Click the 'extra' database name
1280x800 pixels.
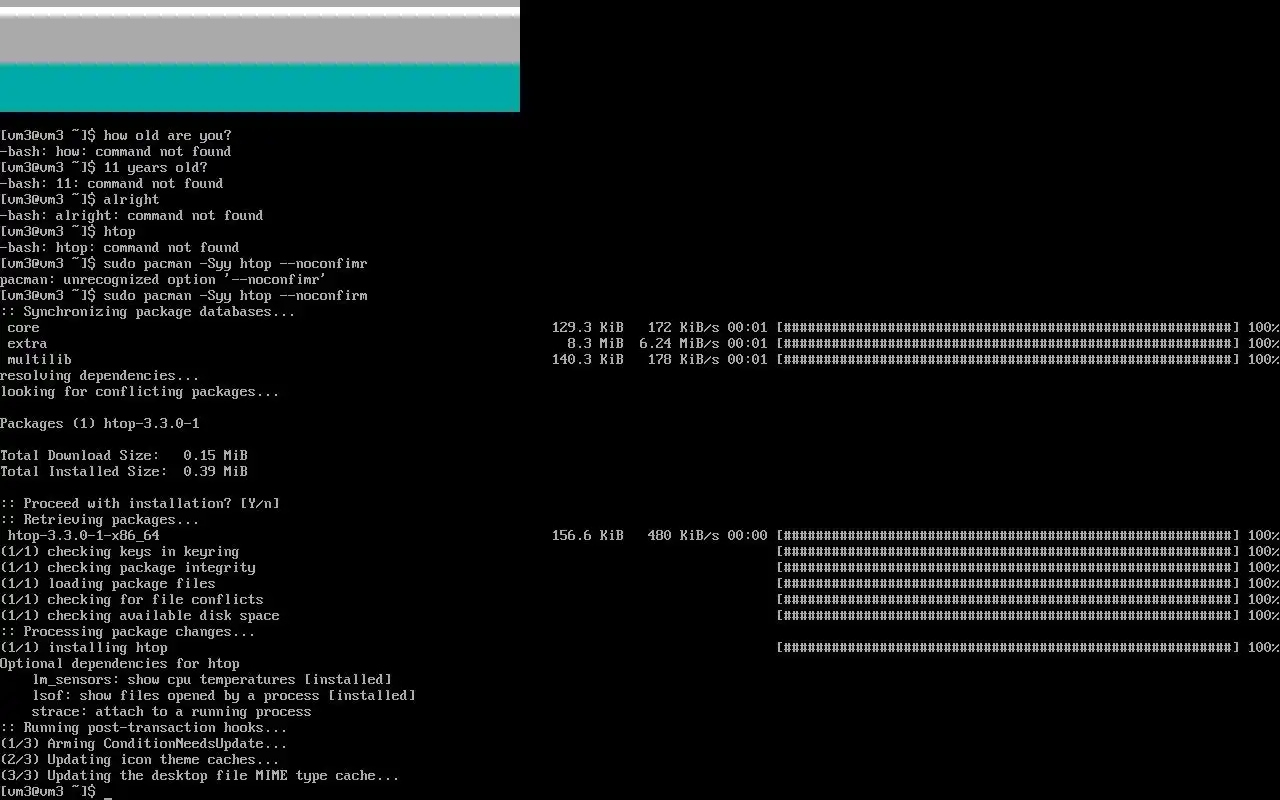[28, 344]
